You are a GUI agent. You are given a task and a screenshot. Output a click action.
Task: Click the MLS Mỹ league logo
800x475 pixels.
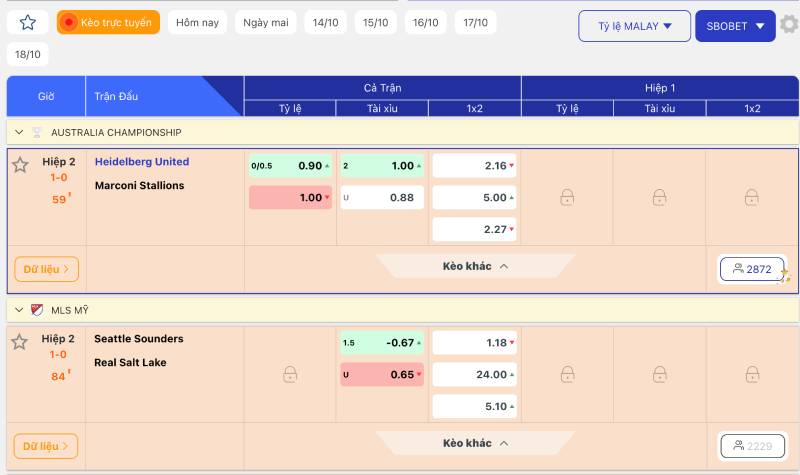37,310
